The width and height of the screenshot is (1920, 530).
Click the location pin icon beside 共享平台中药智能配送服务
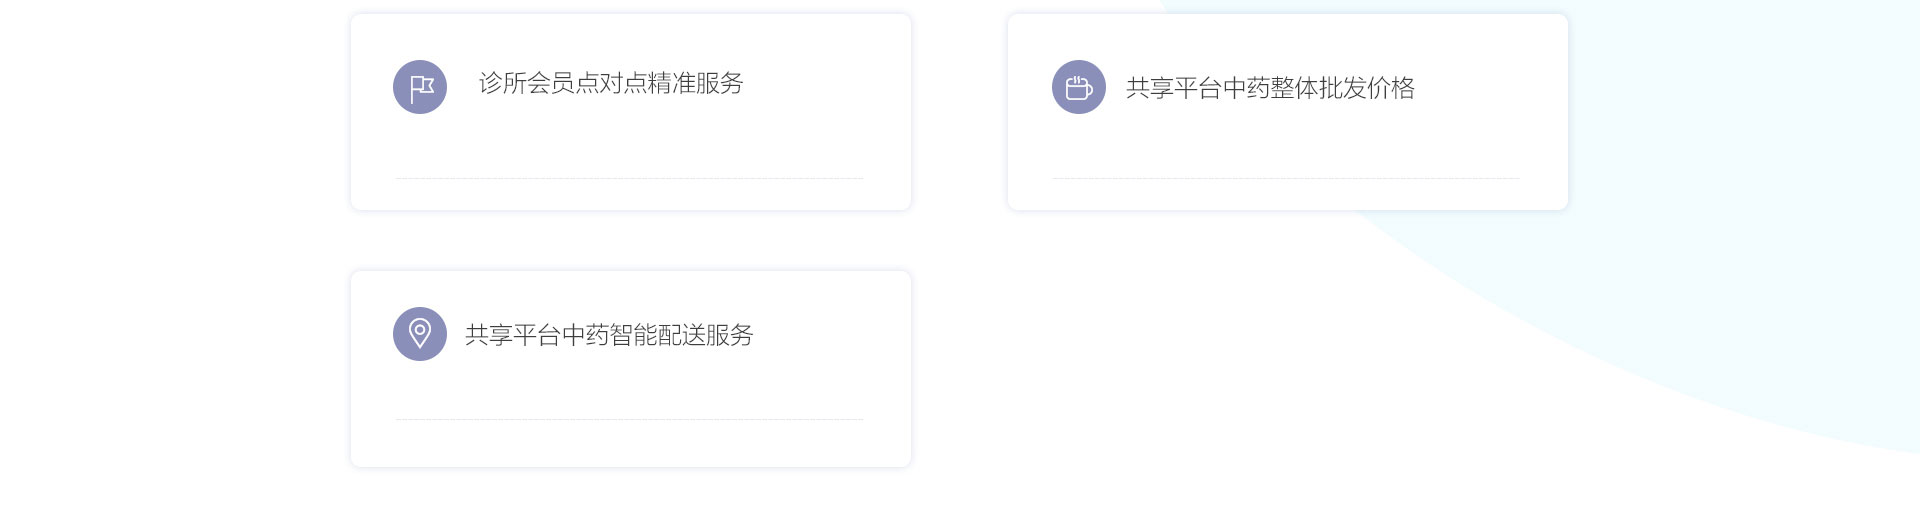(x=420, y=334)
